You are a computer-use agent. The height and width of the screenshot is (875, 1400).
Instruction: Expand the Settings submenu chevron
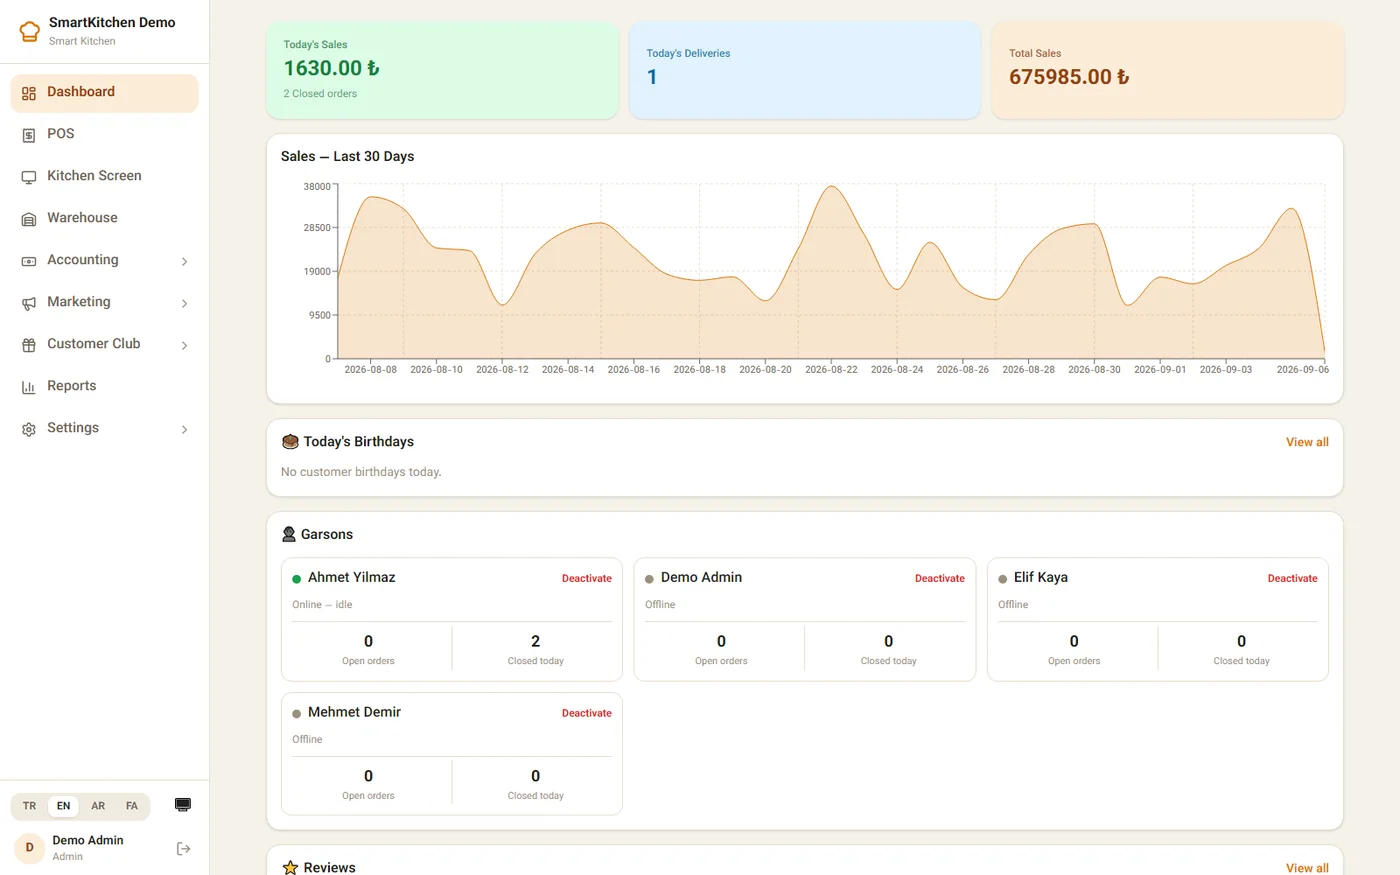184,429
